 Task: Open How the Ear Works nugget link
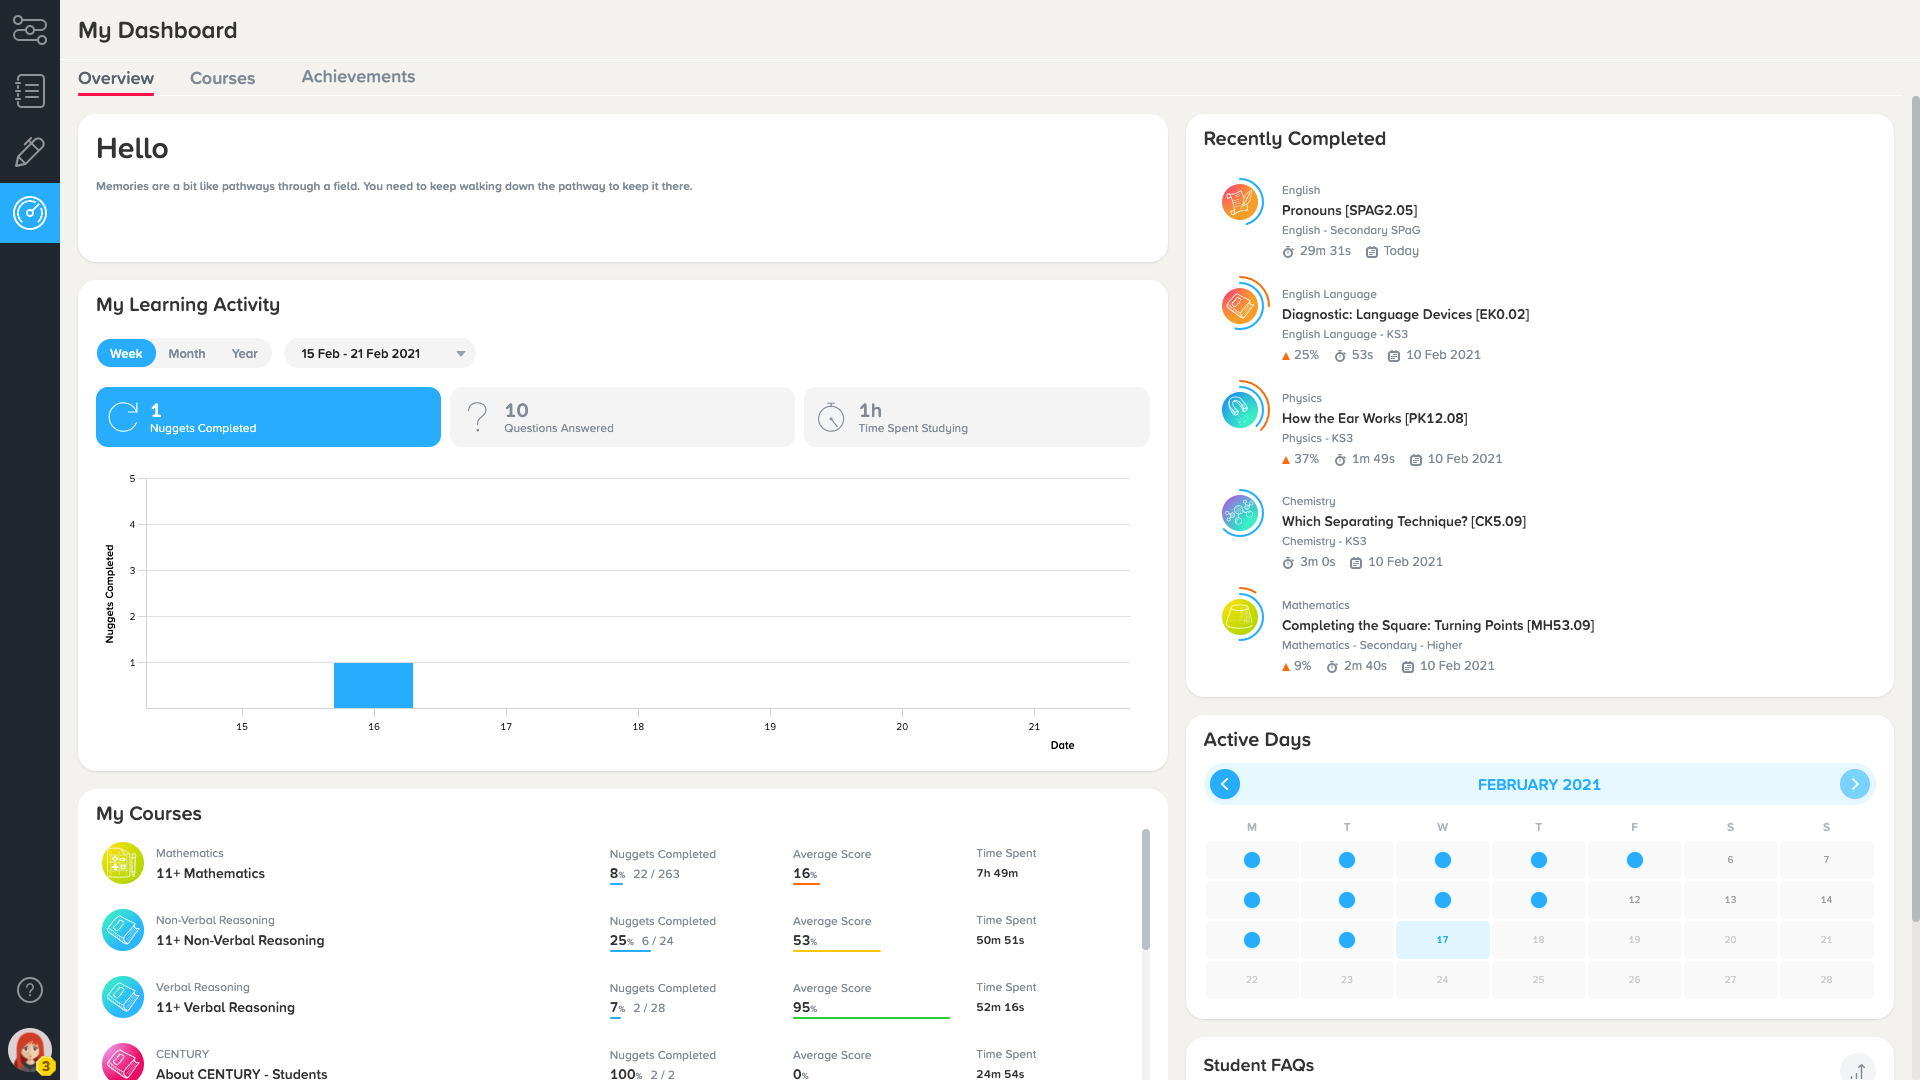(1374, 418)
